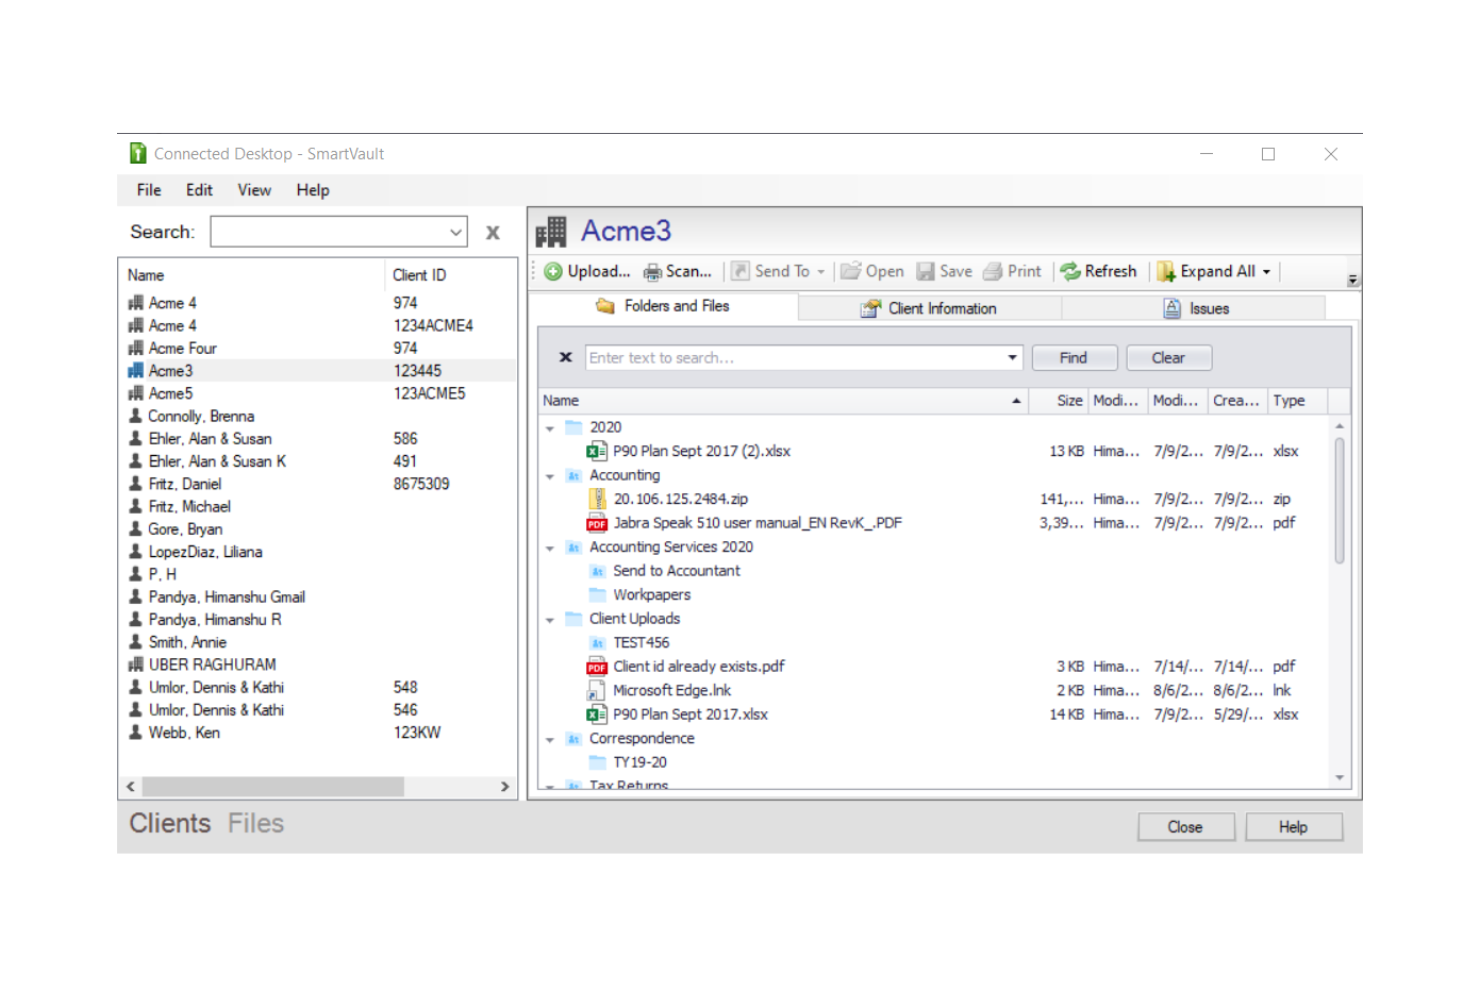
Task: Click the folder icon beside Send to Accountant
Action: point(598,571)
